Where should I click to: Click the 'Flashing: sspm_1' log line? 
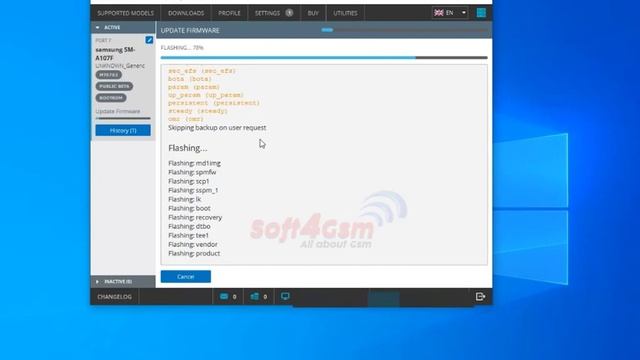[x=193, y=190]
